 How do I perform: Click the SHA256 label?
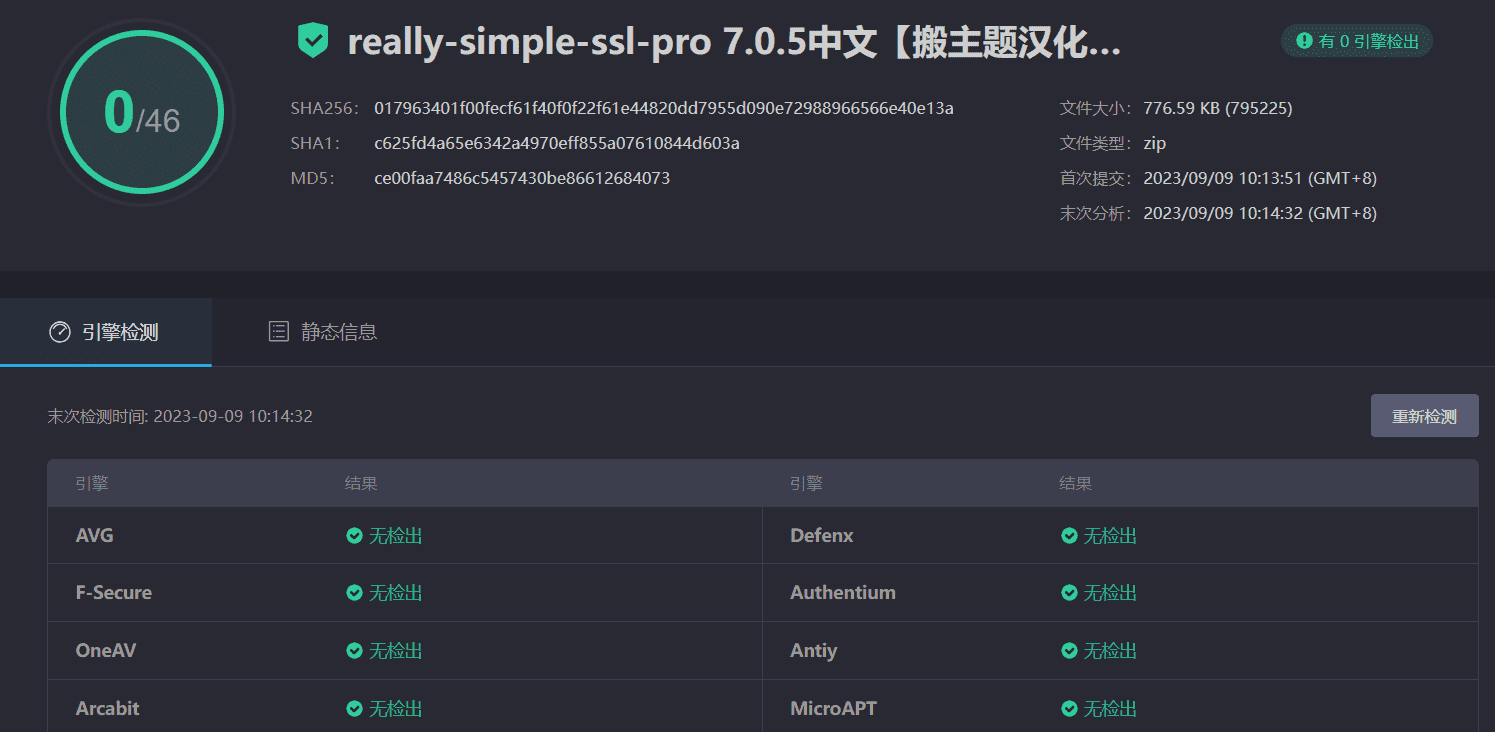click(x=324, y=108)
